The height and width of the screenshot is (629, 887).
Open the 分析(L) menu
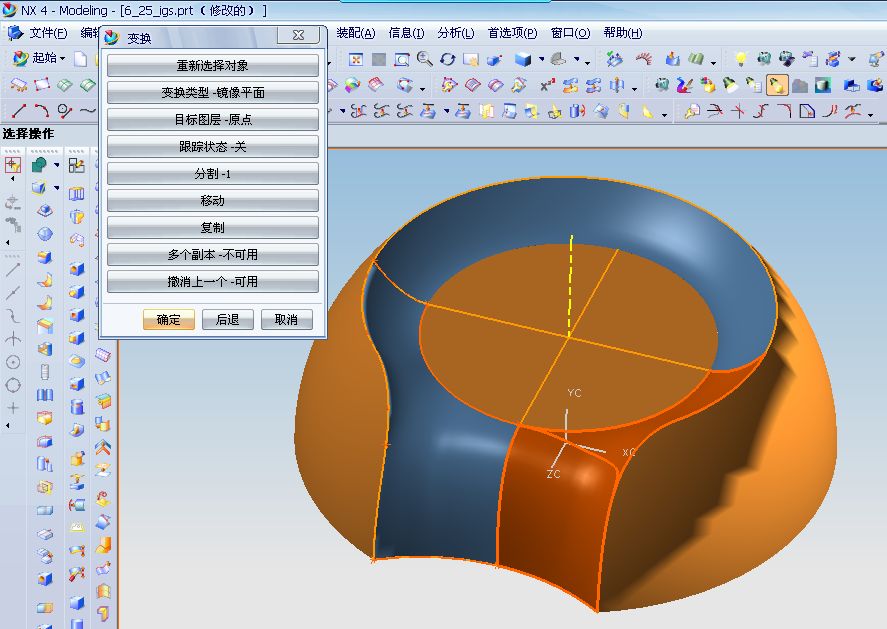click(456, 33)
